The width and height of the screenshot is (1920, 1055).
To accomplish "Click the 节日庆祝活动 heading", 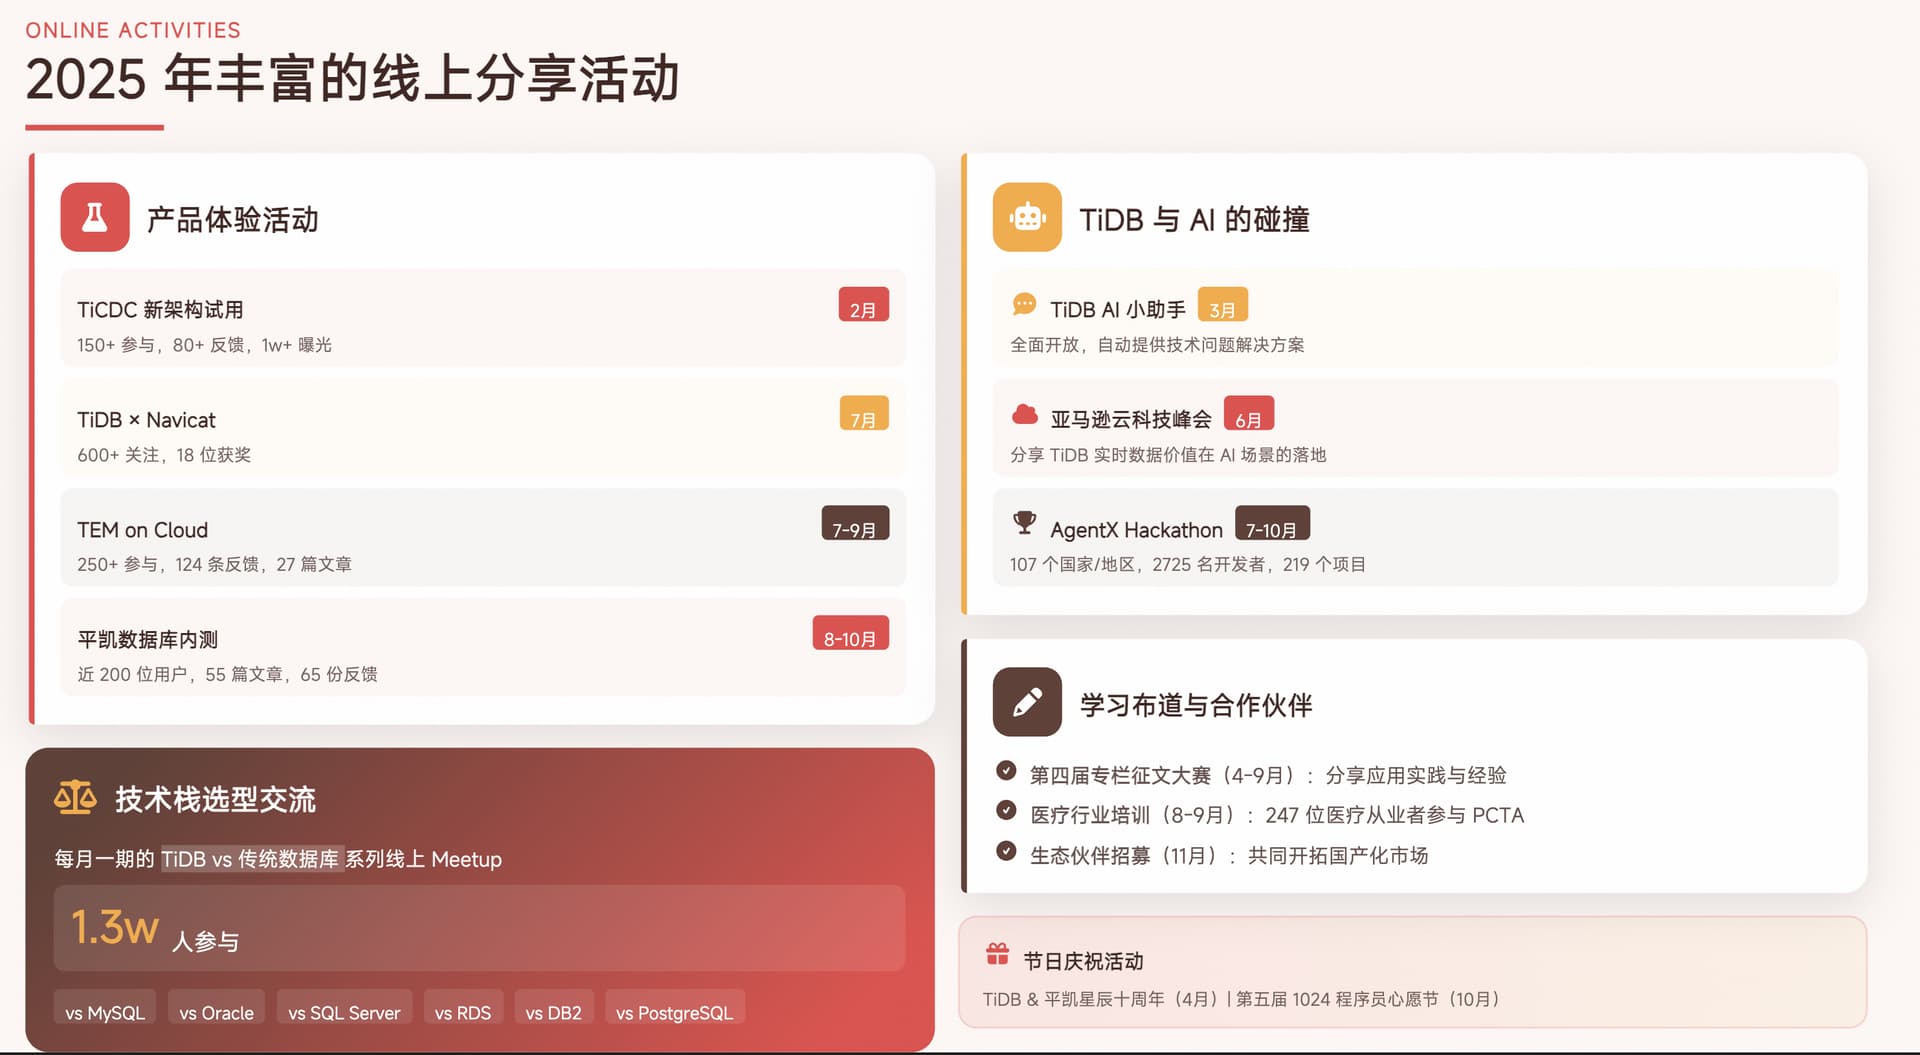I will point(1083,961).
